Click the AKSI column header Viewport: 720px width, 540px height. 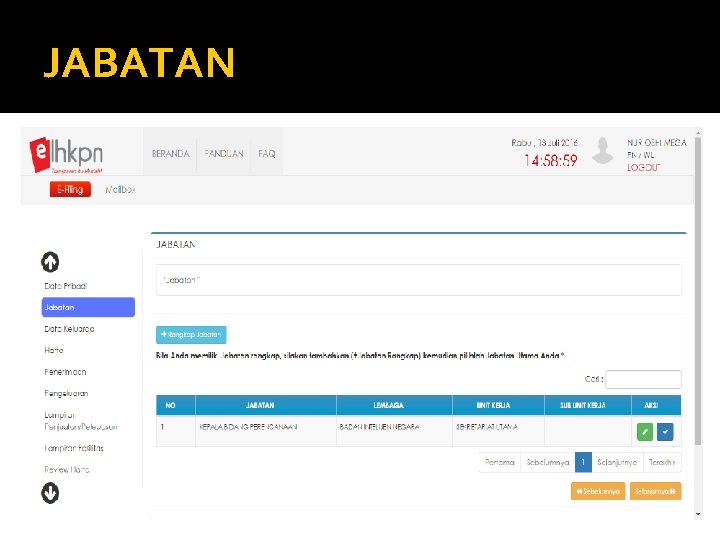656,405
